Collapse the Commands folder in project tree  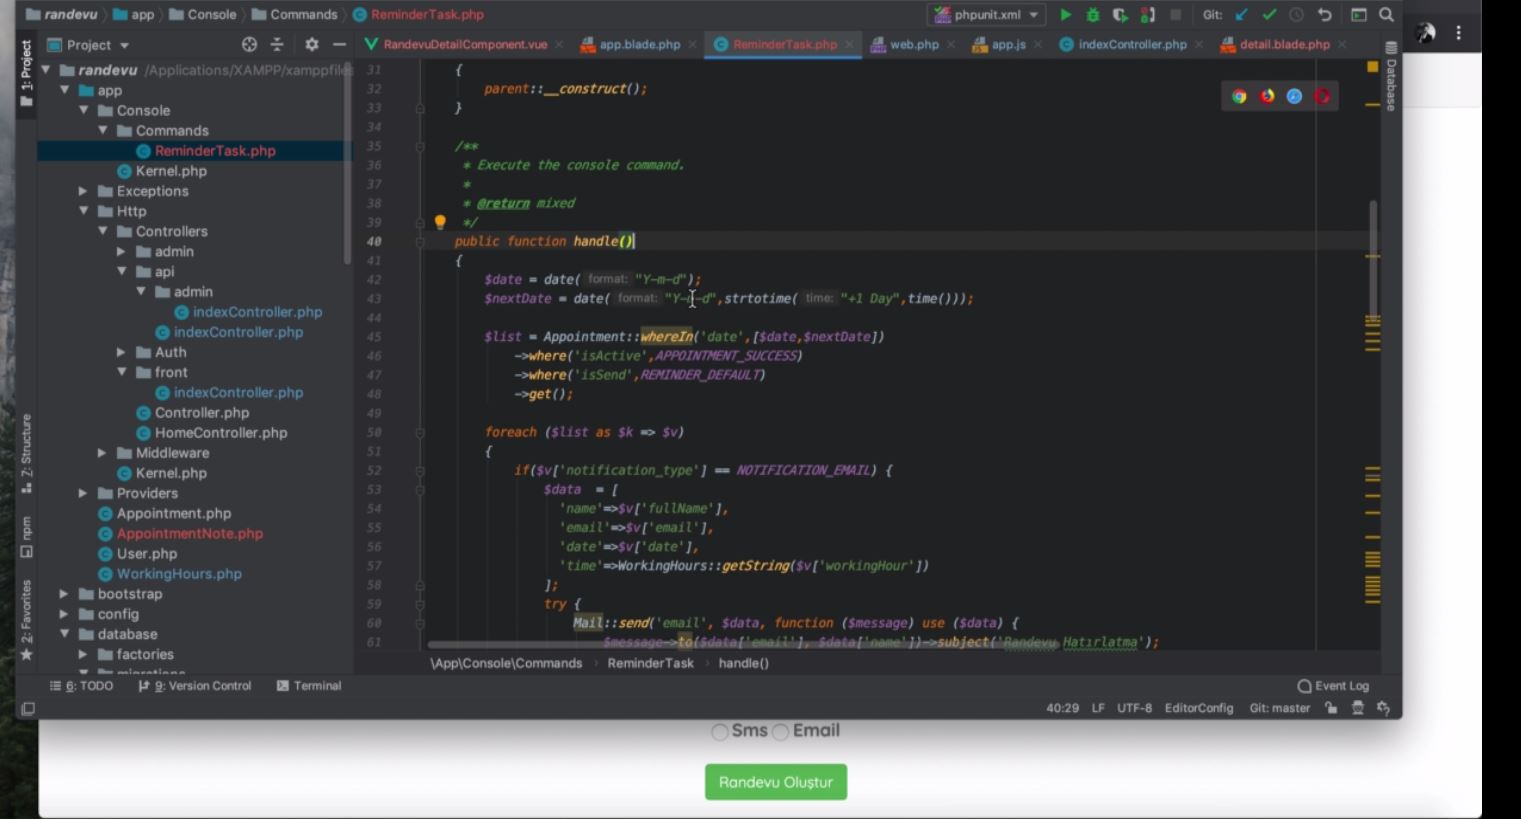tap(103, 131)
